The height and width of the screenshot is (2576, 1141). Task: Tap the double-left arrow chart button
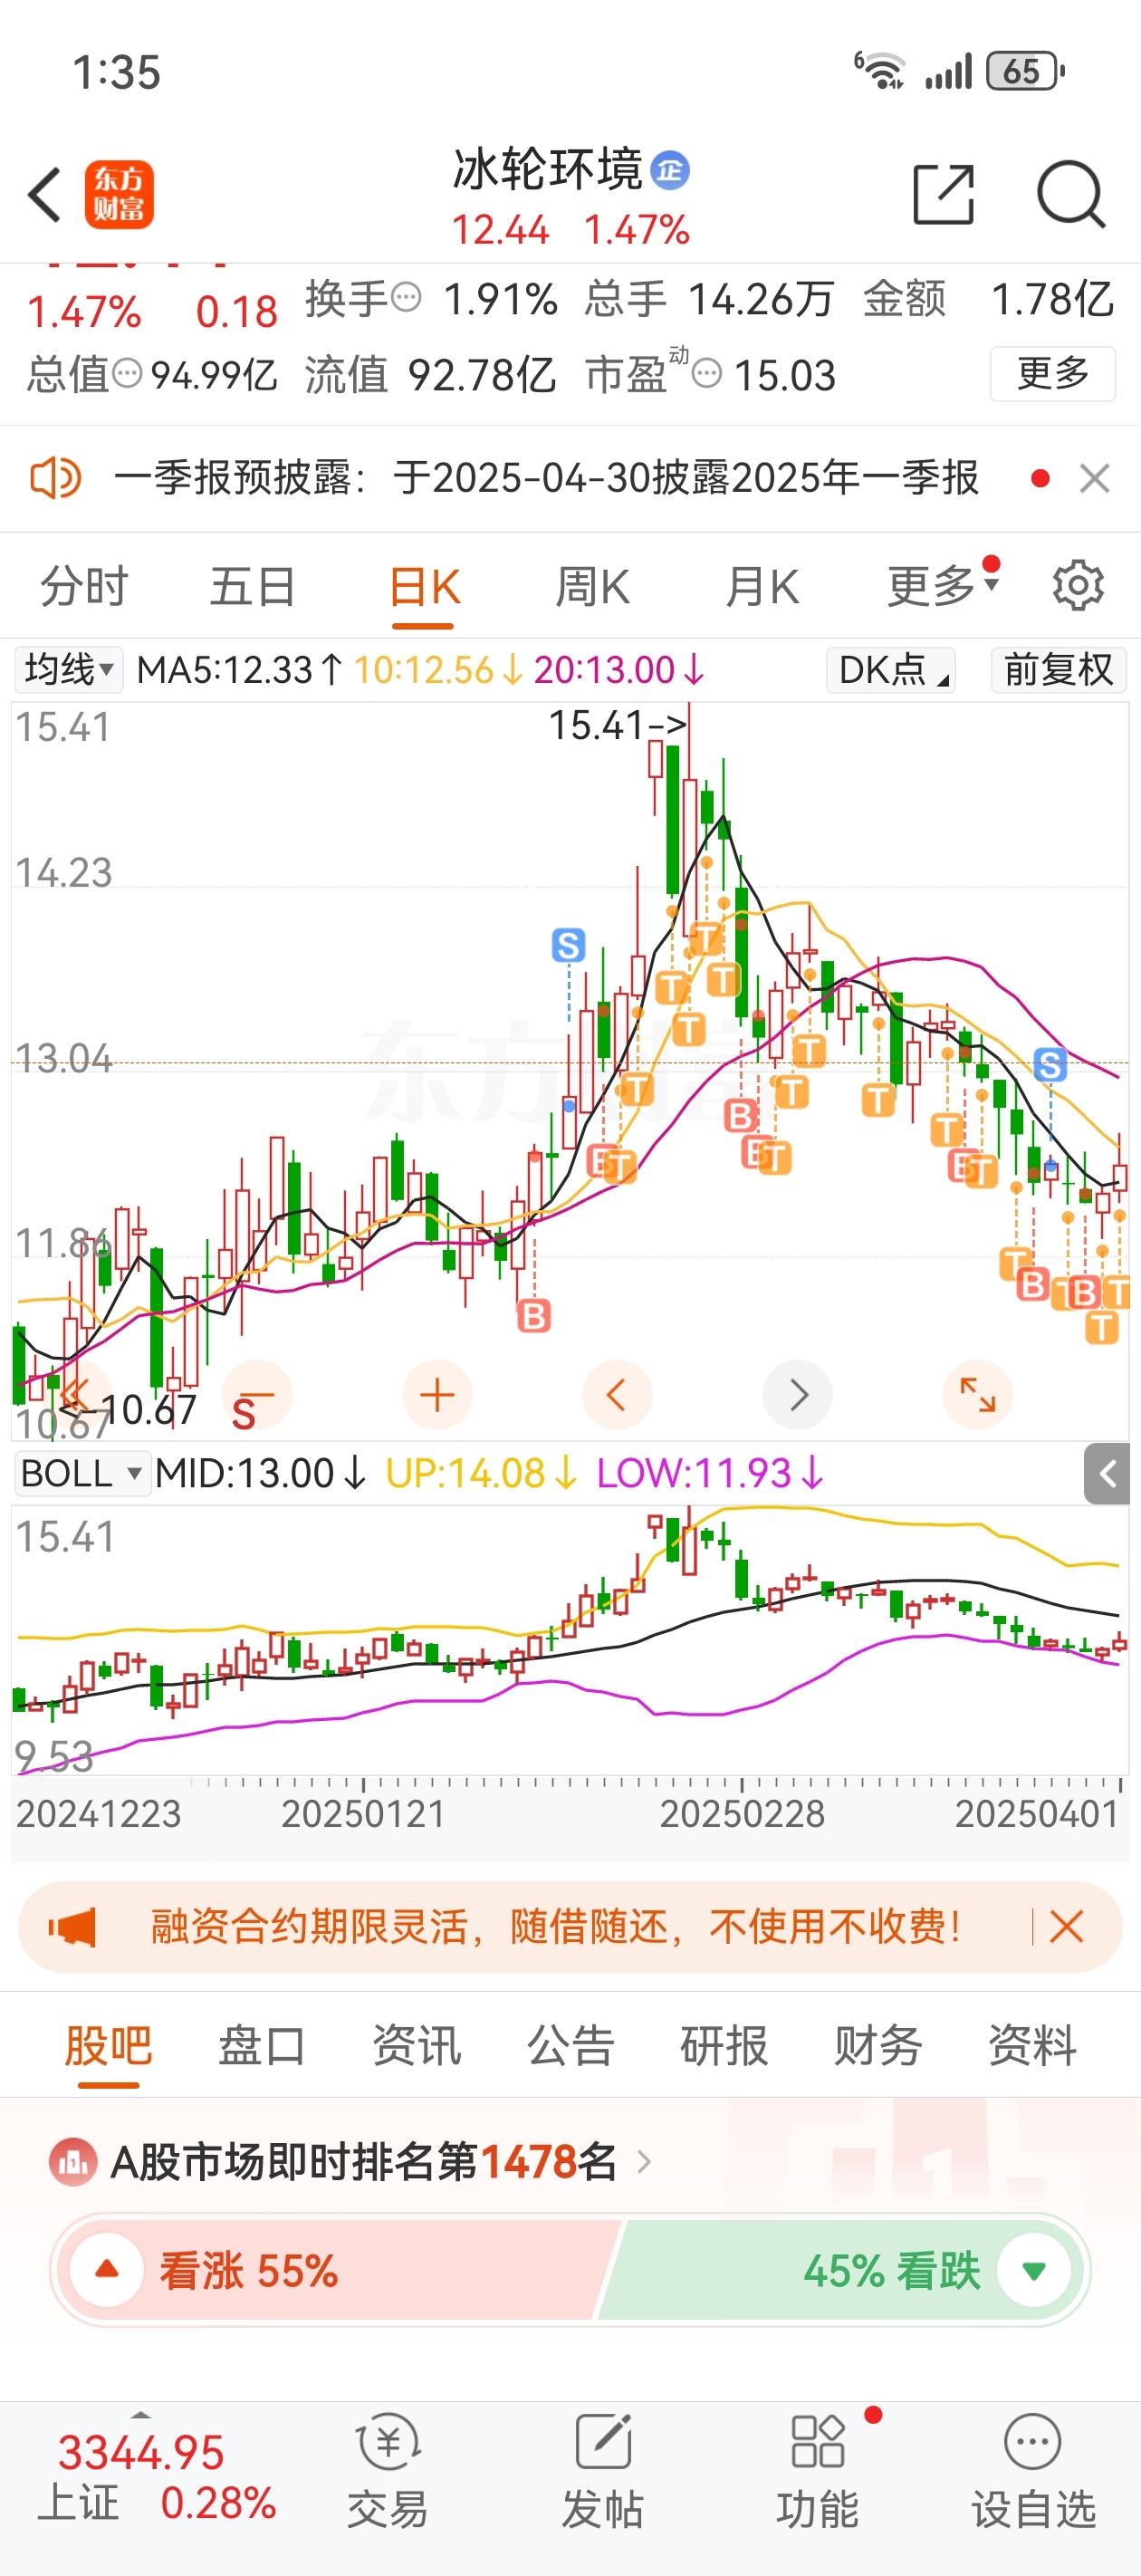(76, 1394)
